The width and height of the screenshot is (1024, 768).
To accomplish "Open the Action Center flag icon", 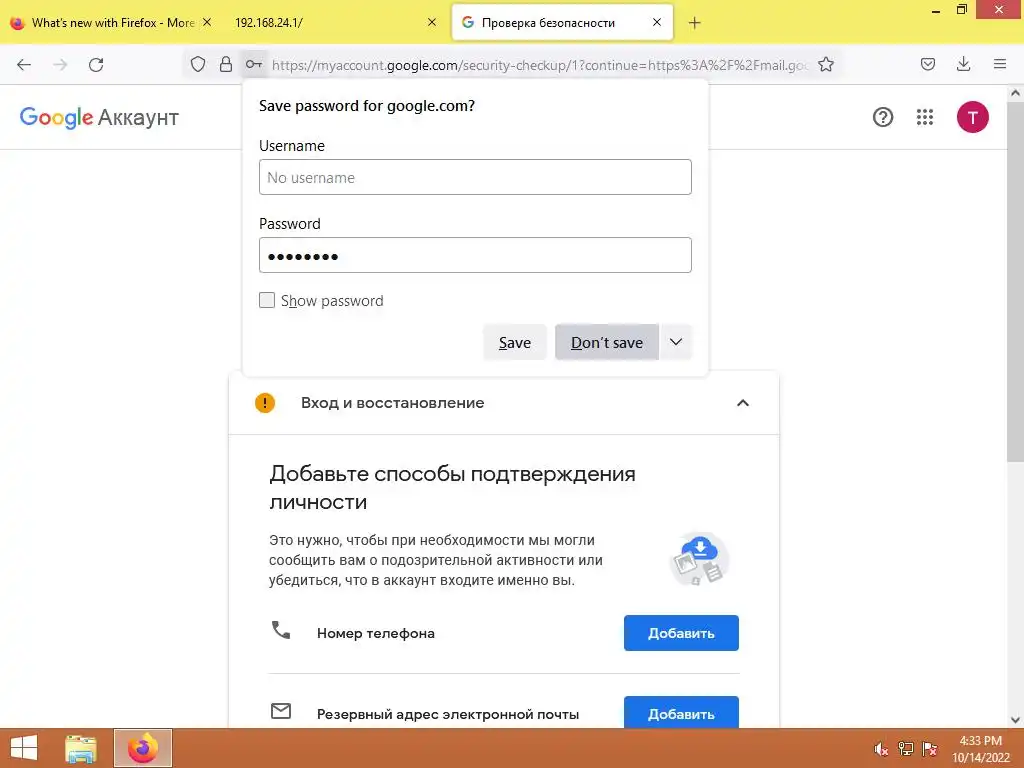I will (x=930, y=748).
